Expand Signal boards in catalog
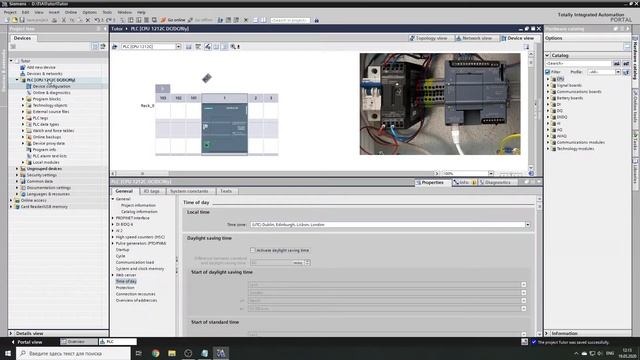The image size is (640, 360). [548, 85]
